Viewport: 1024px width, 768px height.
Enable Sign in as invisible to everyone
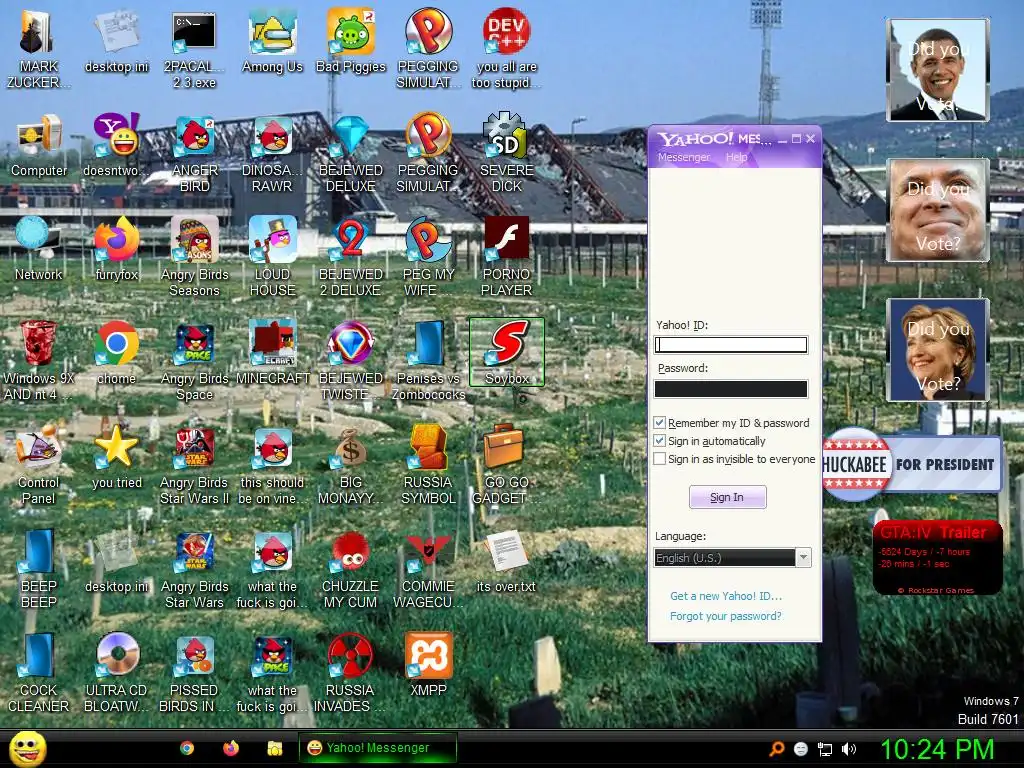660,459
